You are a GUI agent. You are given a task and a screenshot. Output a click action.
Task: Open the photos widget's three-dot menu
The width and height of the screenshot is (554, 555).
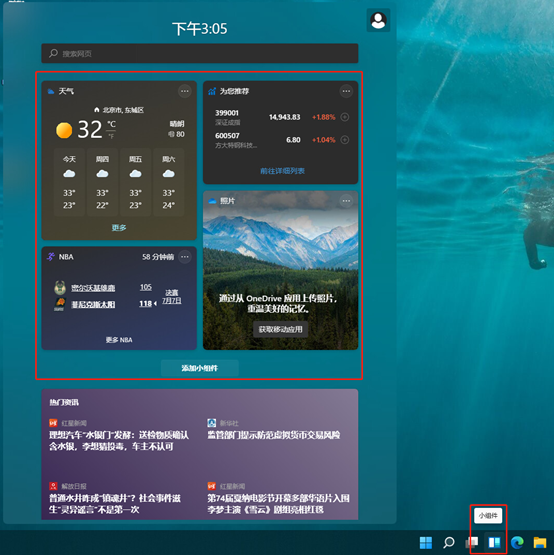tap(346, 201)
